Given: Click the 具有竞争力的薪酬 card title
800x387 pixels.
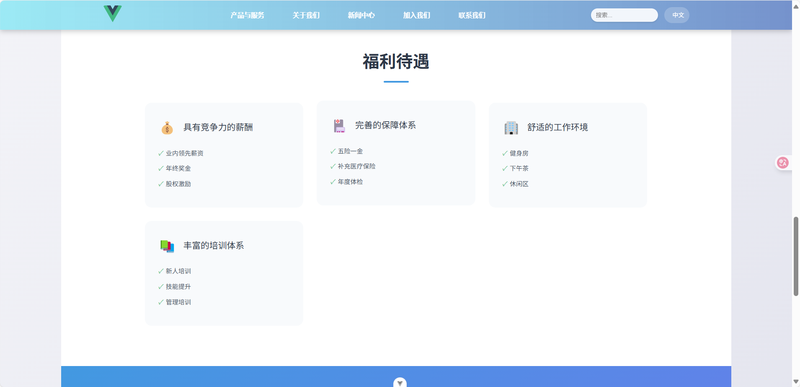Looking at the screenshot, I should click(218, 127).
